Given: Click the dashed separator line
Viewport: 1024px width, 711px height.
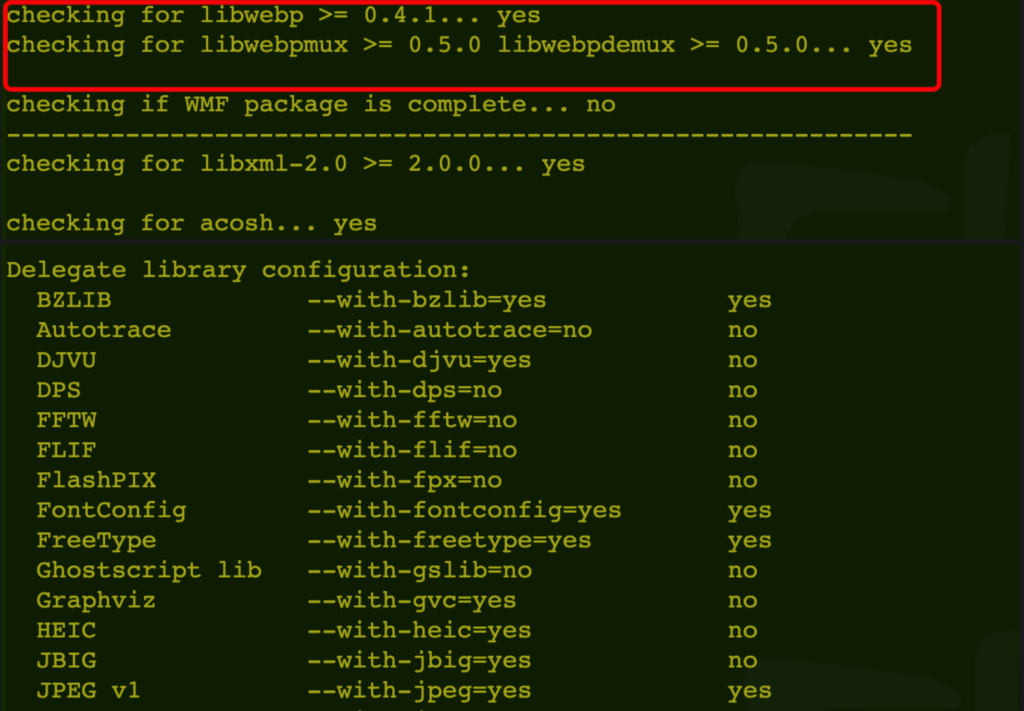Looking at the screenshot, I should click(x=459, y=135).
